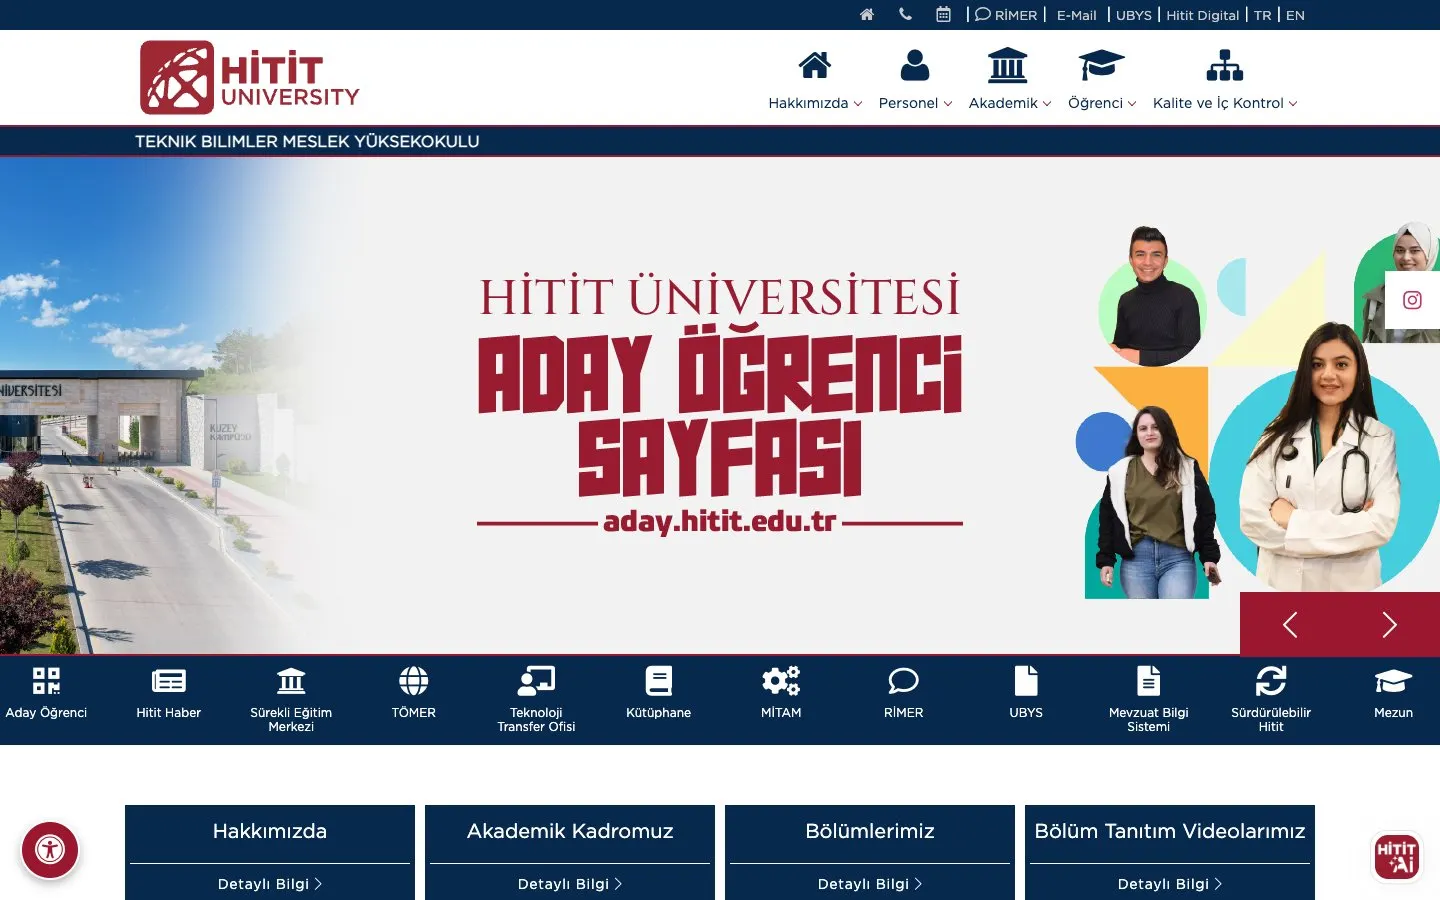Show next banner slide
The image size is (1440, 900).
(1390, 624)
